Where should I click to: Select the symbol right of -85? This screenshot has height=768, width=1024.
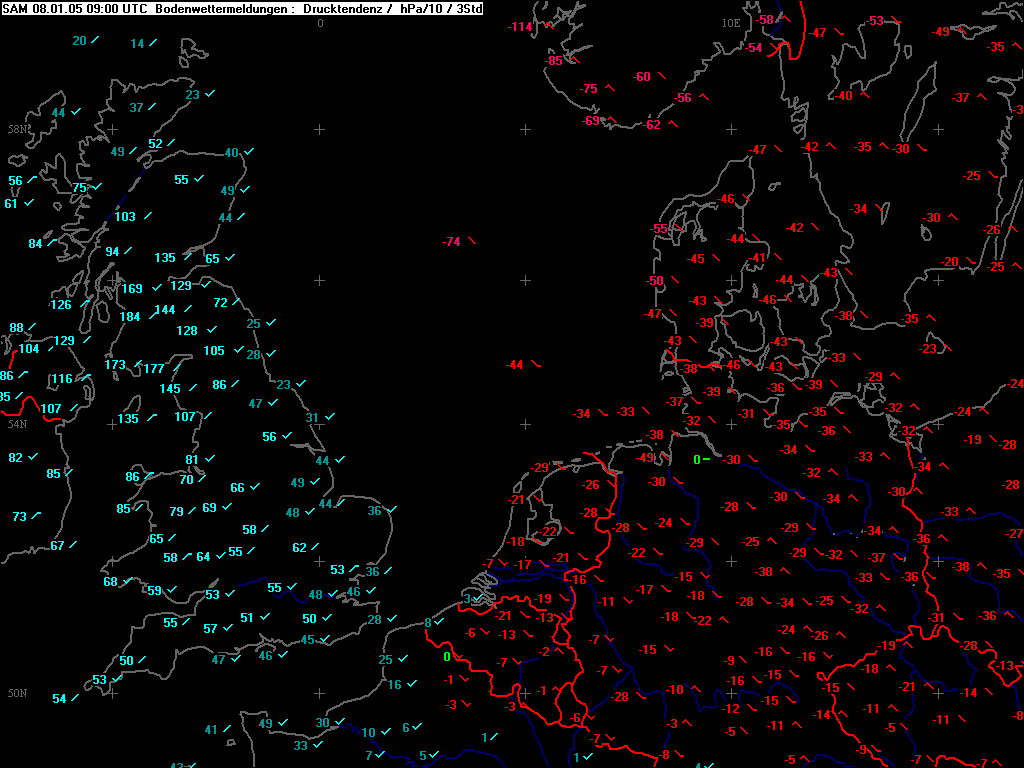point(575,59)
